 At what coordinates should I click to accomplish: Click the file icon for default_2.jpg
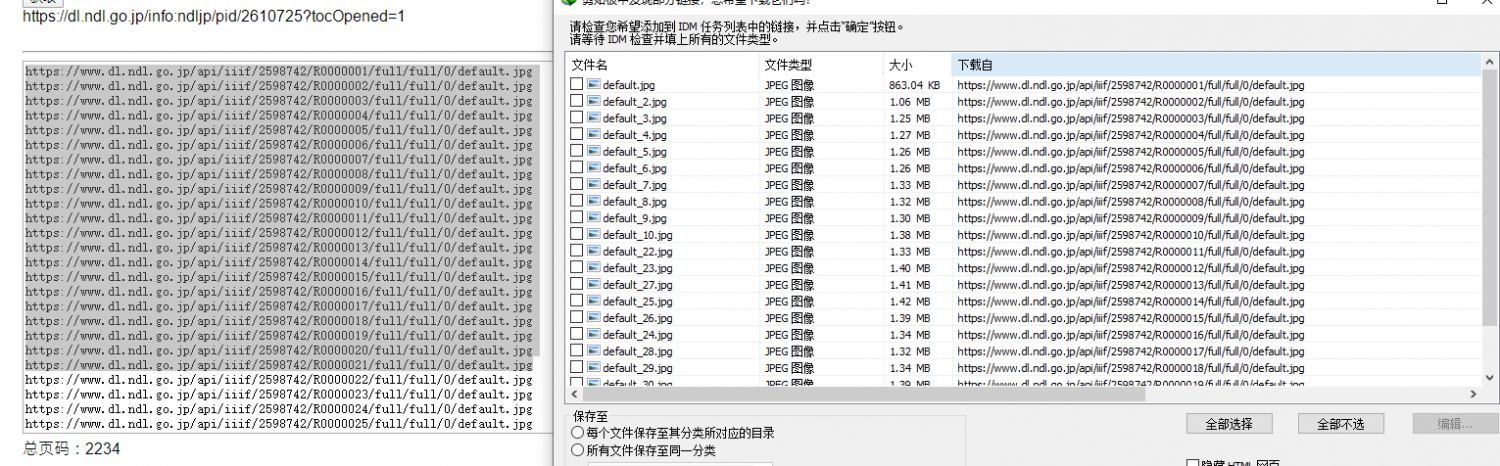[593, 102]
